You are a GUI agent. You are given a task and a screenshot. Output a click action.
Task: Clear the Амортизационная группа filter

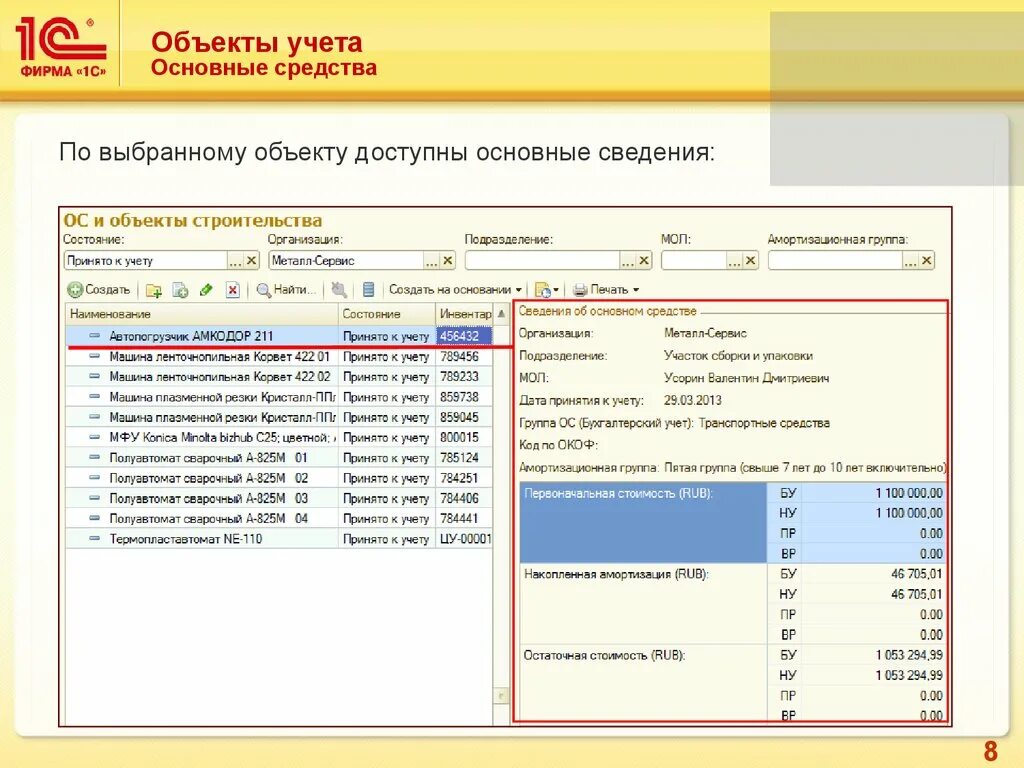pyautogui.click(x=927, y=261)
